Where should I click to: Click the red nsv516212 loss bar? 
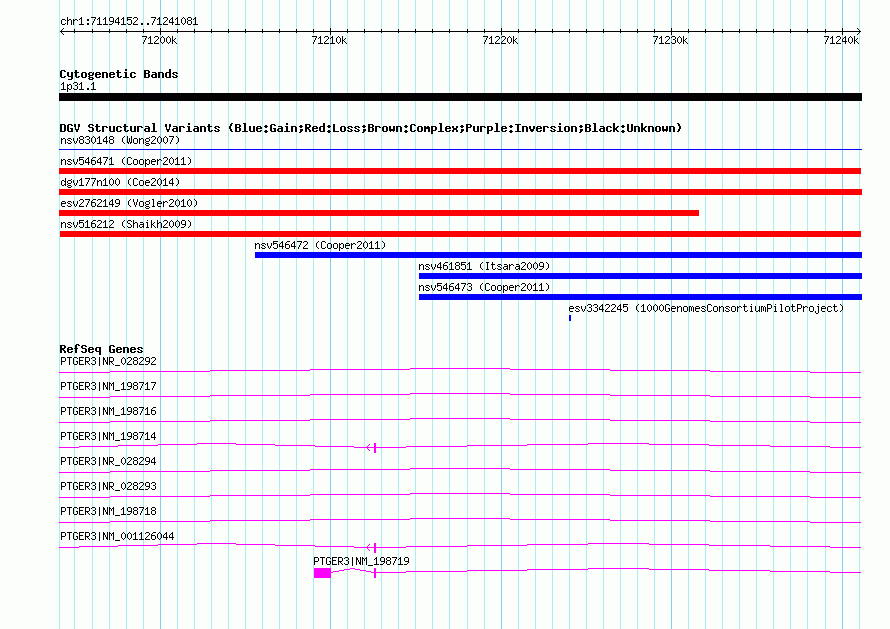tap(460, 234)
